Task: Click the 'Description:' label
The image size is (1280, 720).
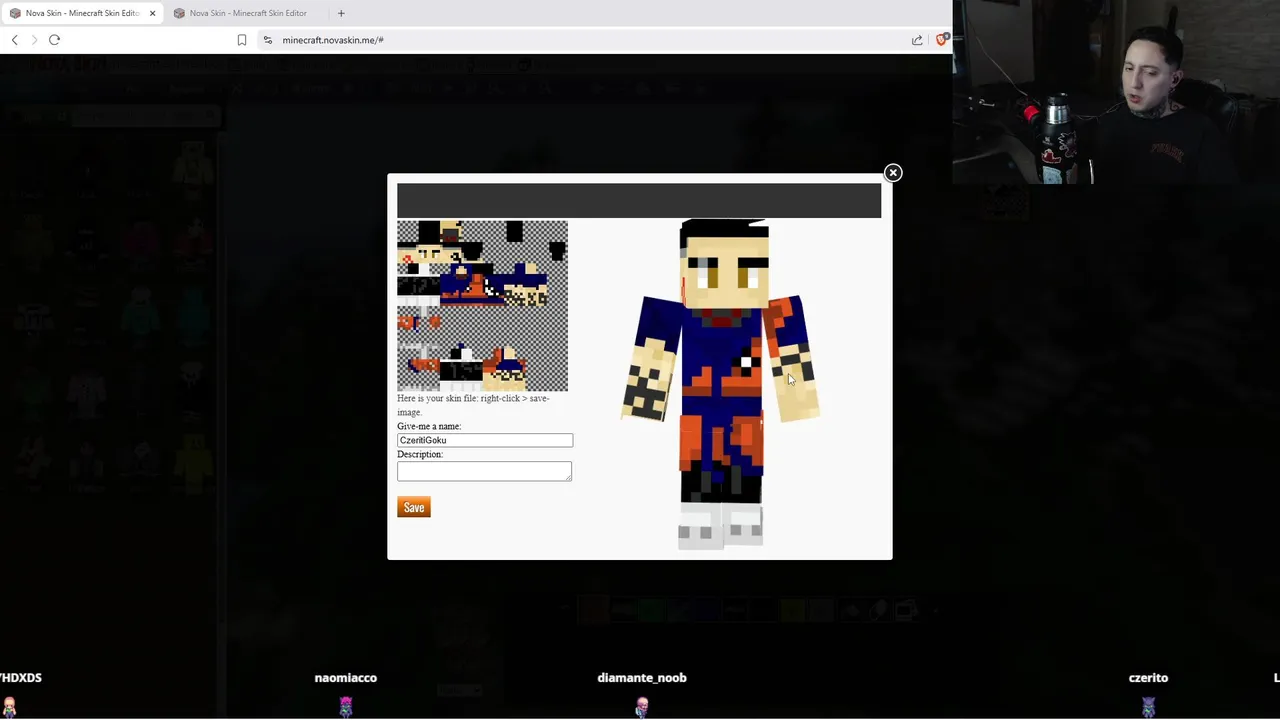Action: point(420,454)
